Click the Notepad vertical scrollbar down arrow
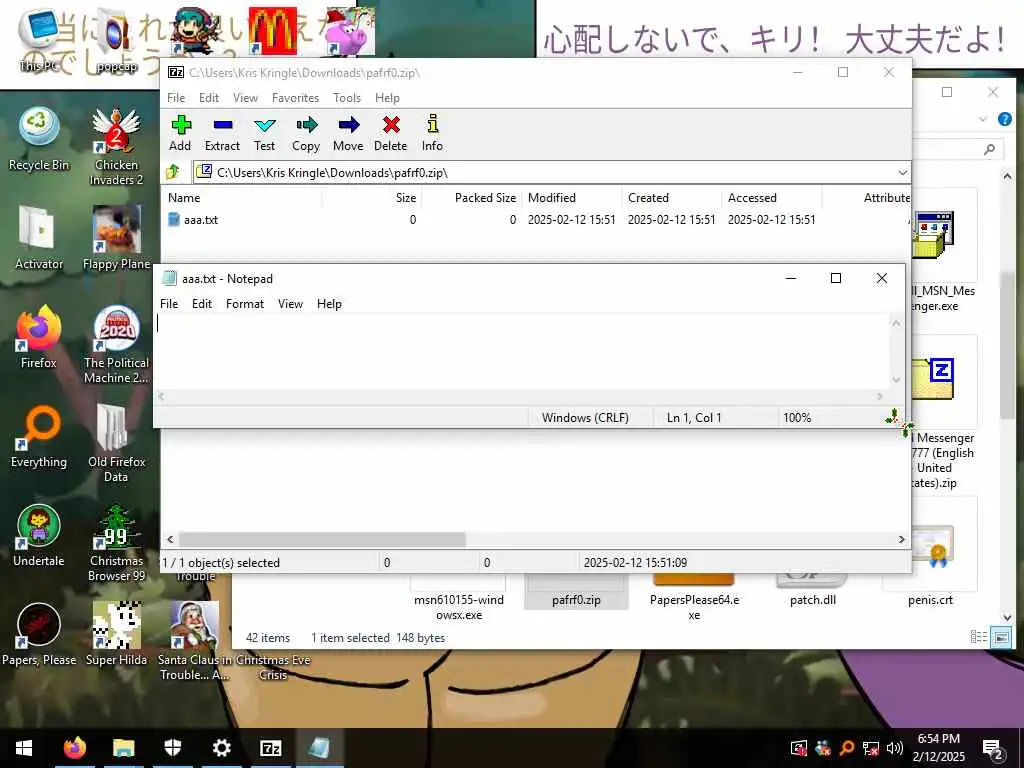This screenshot has width=1024, height=768. pos(897,380)
